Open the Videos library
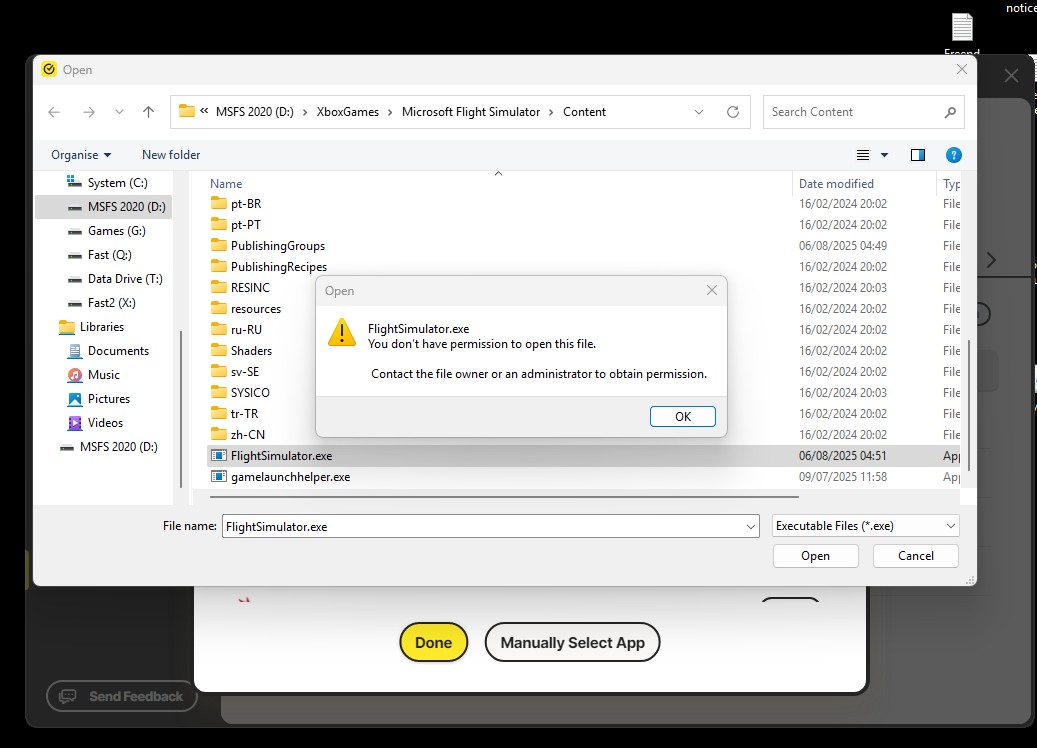 (x=96, y=423)
